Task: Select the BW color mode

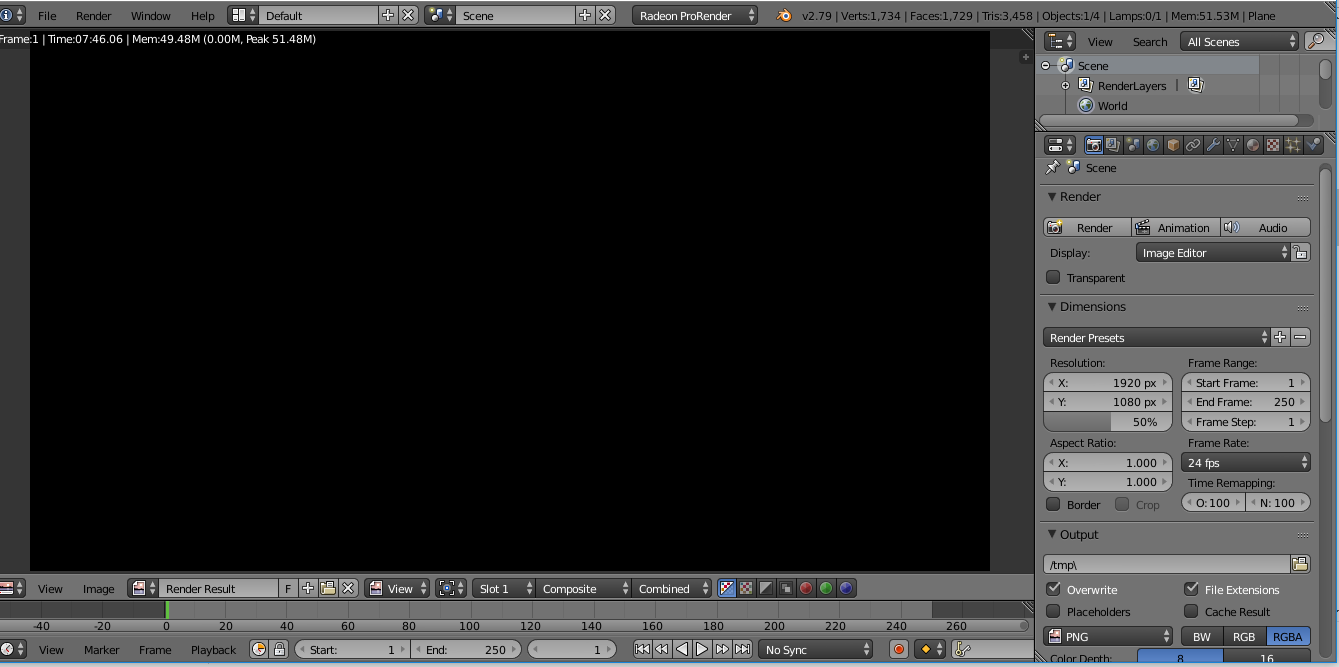Action: [x=1202, y=636]
